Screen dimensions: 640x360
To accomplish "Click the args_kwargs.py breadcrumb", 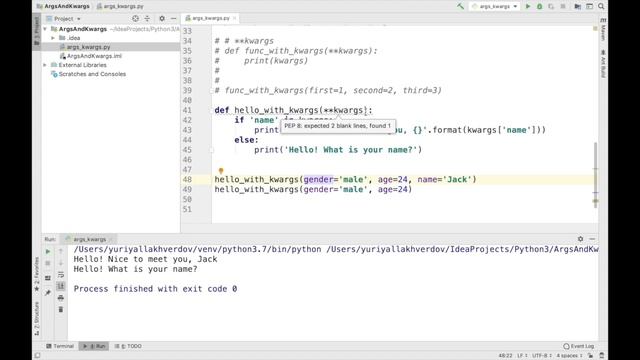I will 120,6.
